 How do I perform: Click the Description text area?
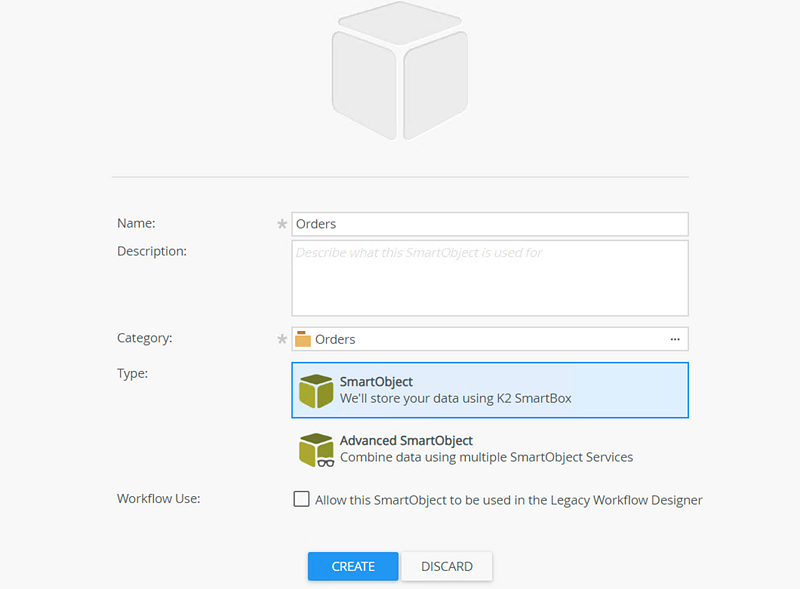(490, 278)
